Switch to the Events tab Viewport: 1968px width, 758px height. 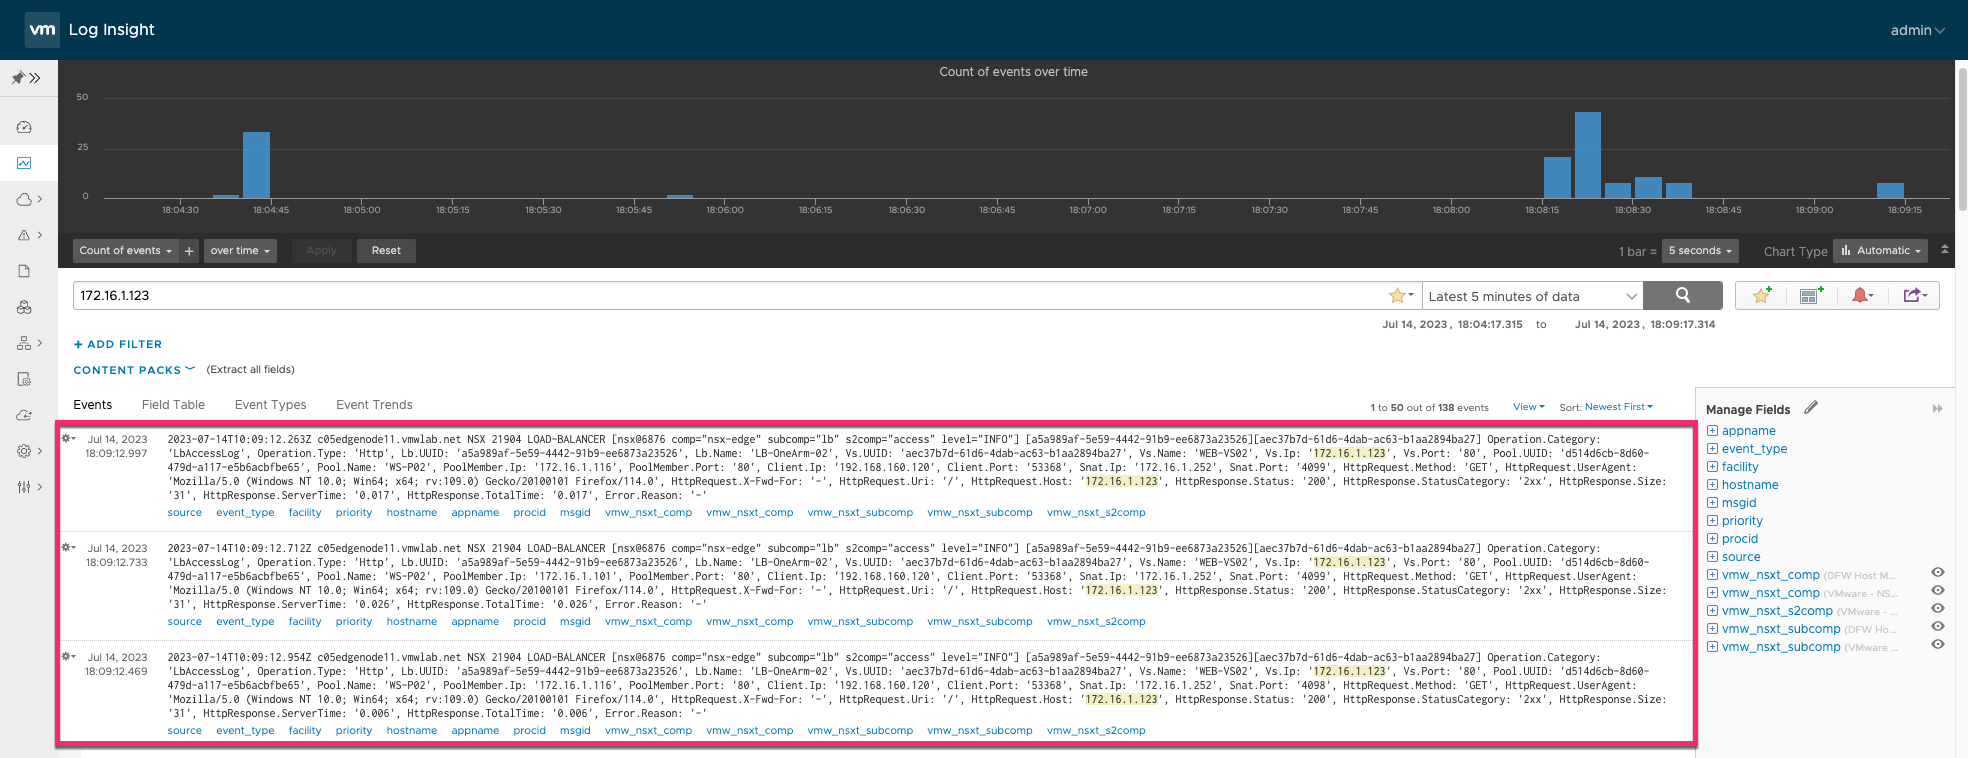coord(93,405)
